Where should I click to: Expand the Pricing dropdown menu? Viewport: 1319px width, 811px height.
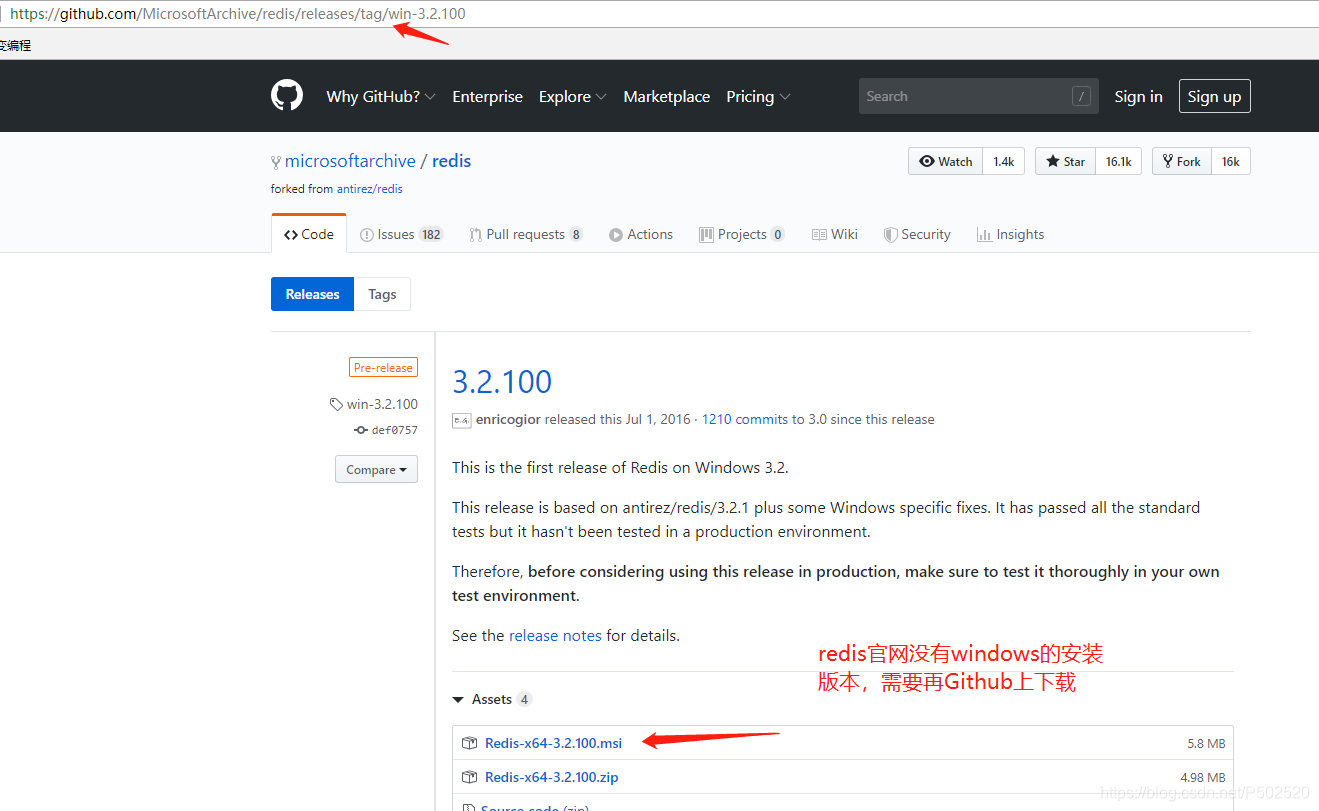coord(758,96)
